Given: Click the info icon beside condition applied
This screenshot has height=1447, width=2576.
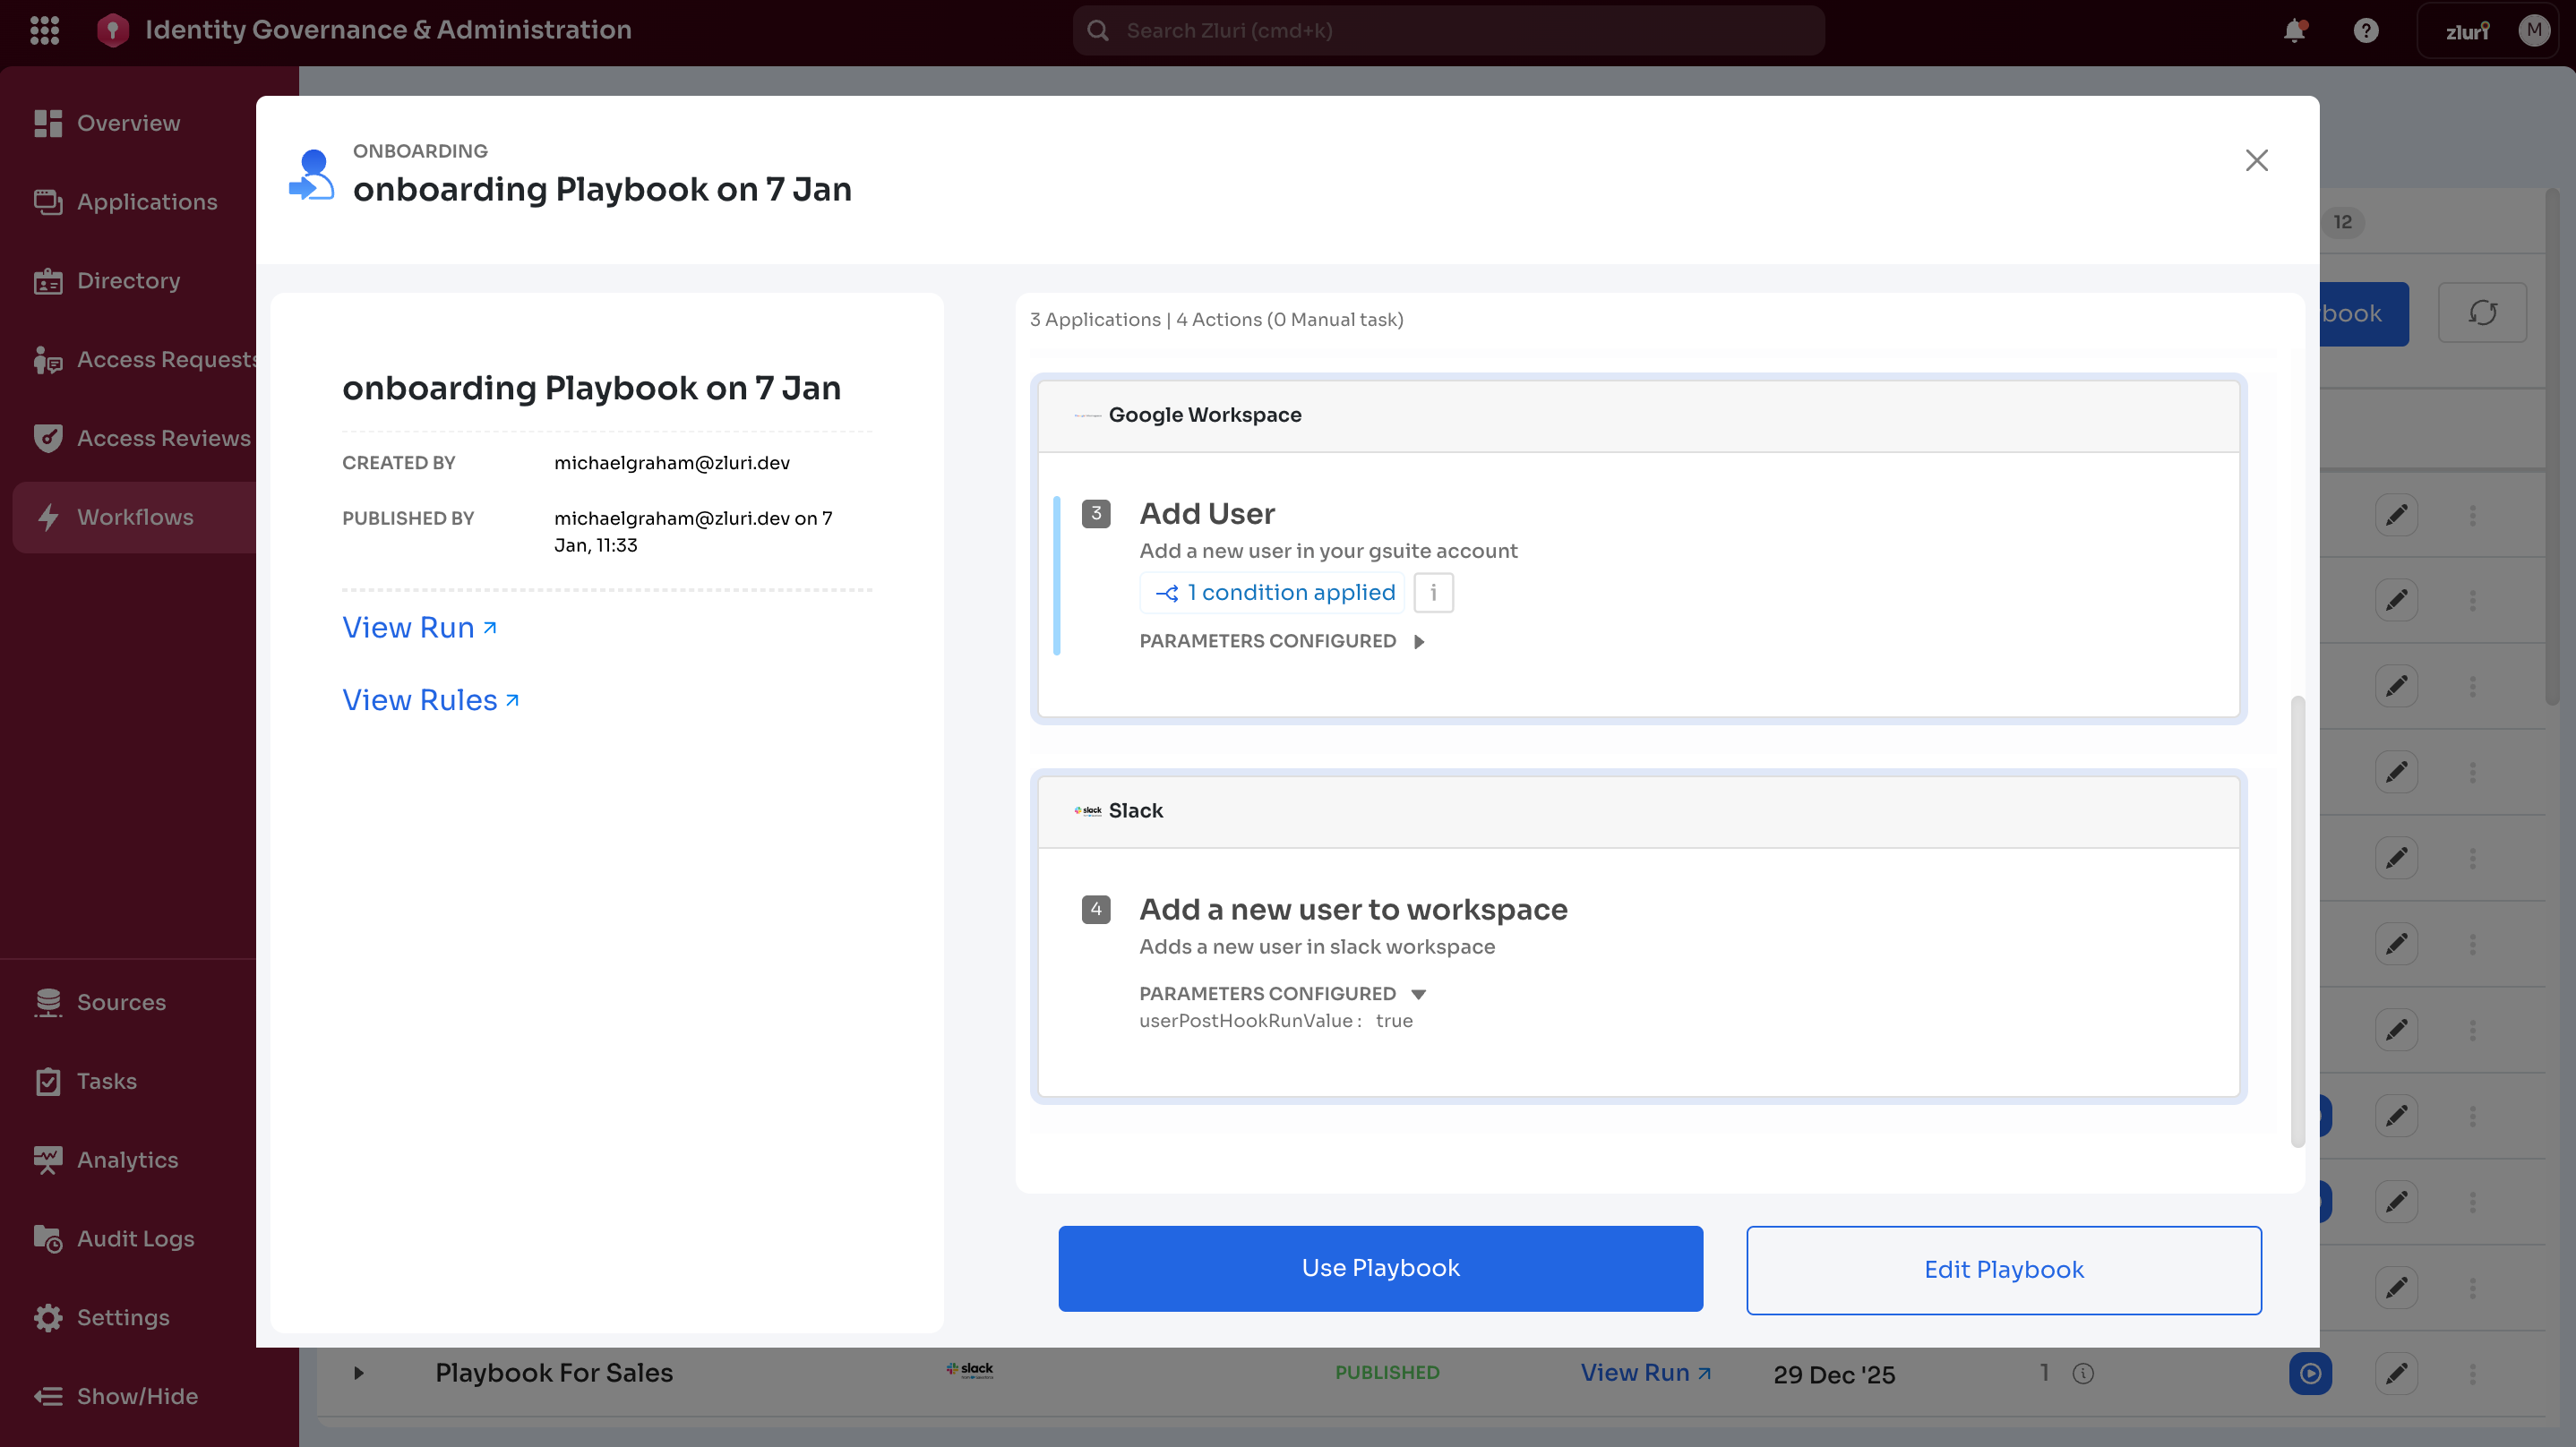Looking at the screenshot, I should (x=1433, y=593).
